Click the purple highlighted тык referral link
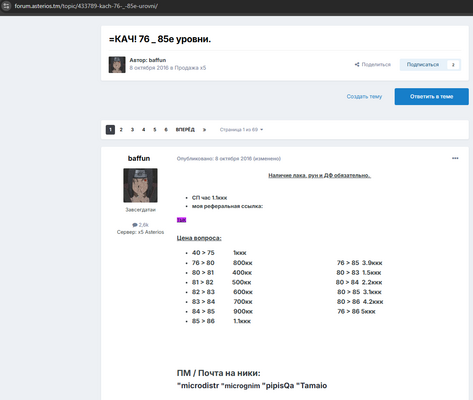The height and width of the screenshot is (400, 473). click(x=181, y=220)
